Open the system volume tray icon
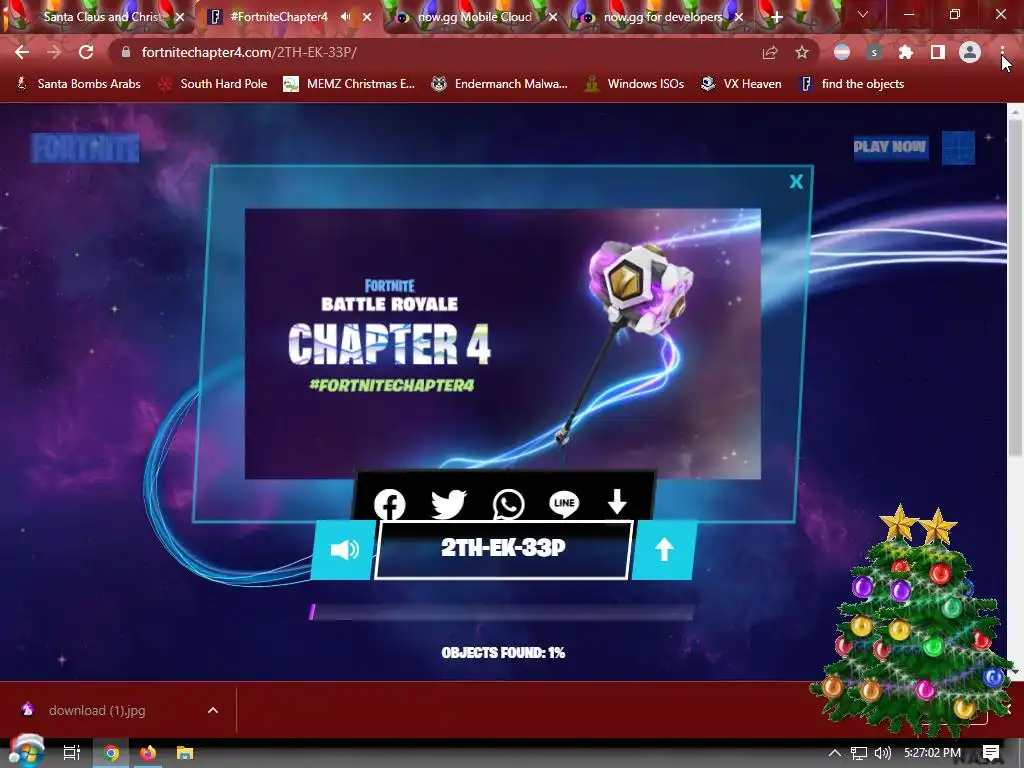The image size is (1024, 768). pyautogui.click(x=882, y=753)
